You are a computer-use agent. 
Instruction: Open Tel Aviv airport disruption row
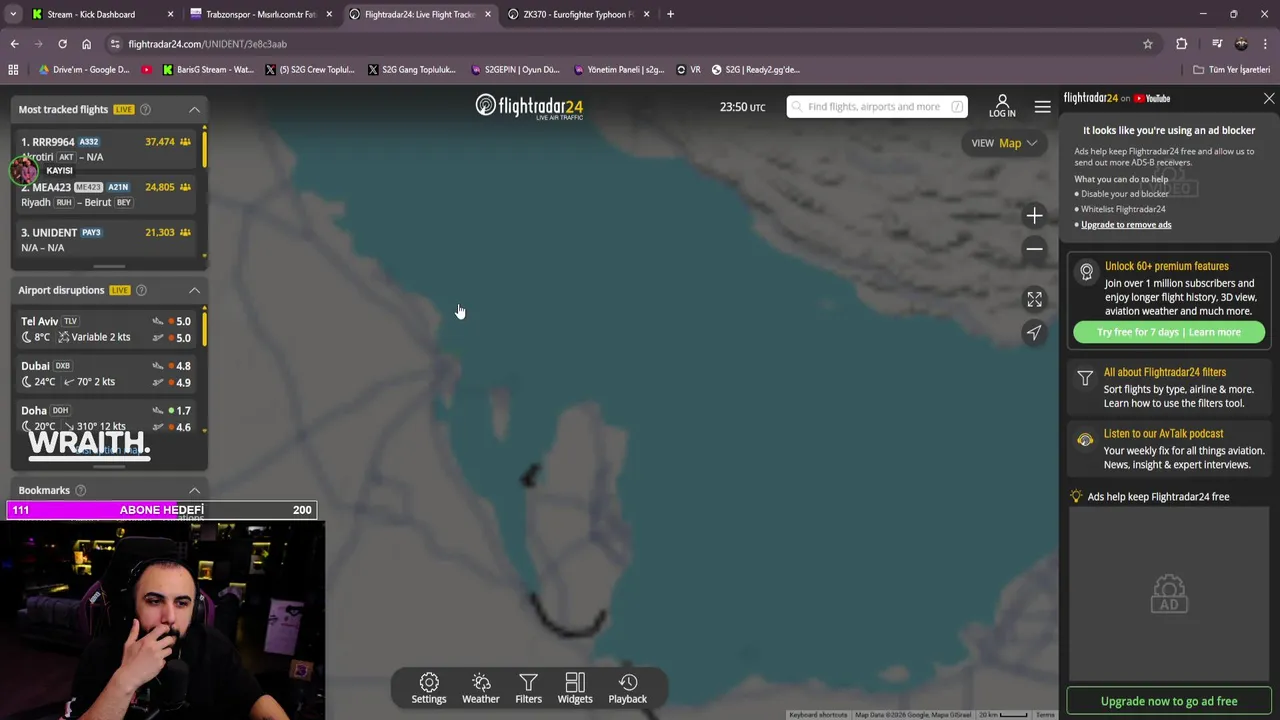click(x=106, y=329)
